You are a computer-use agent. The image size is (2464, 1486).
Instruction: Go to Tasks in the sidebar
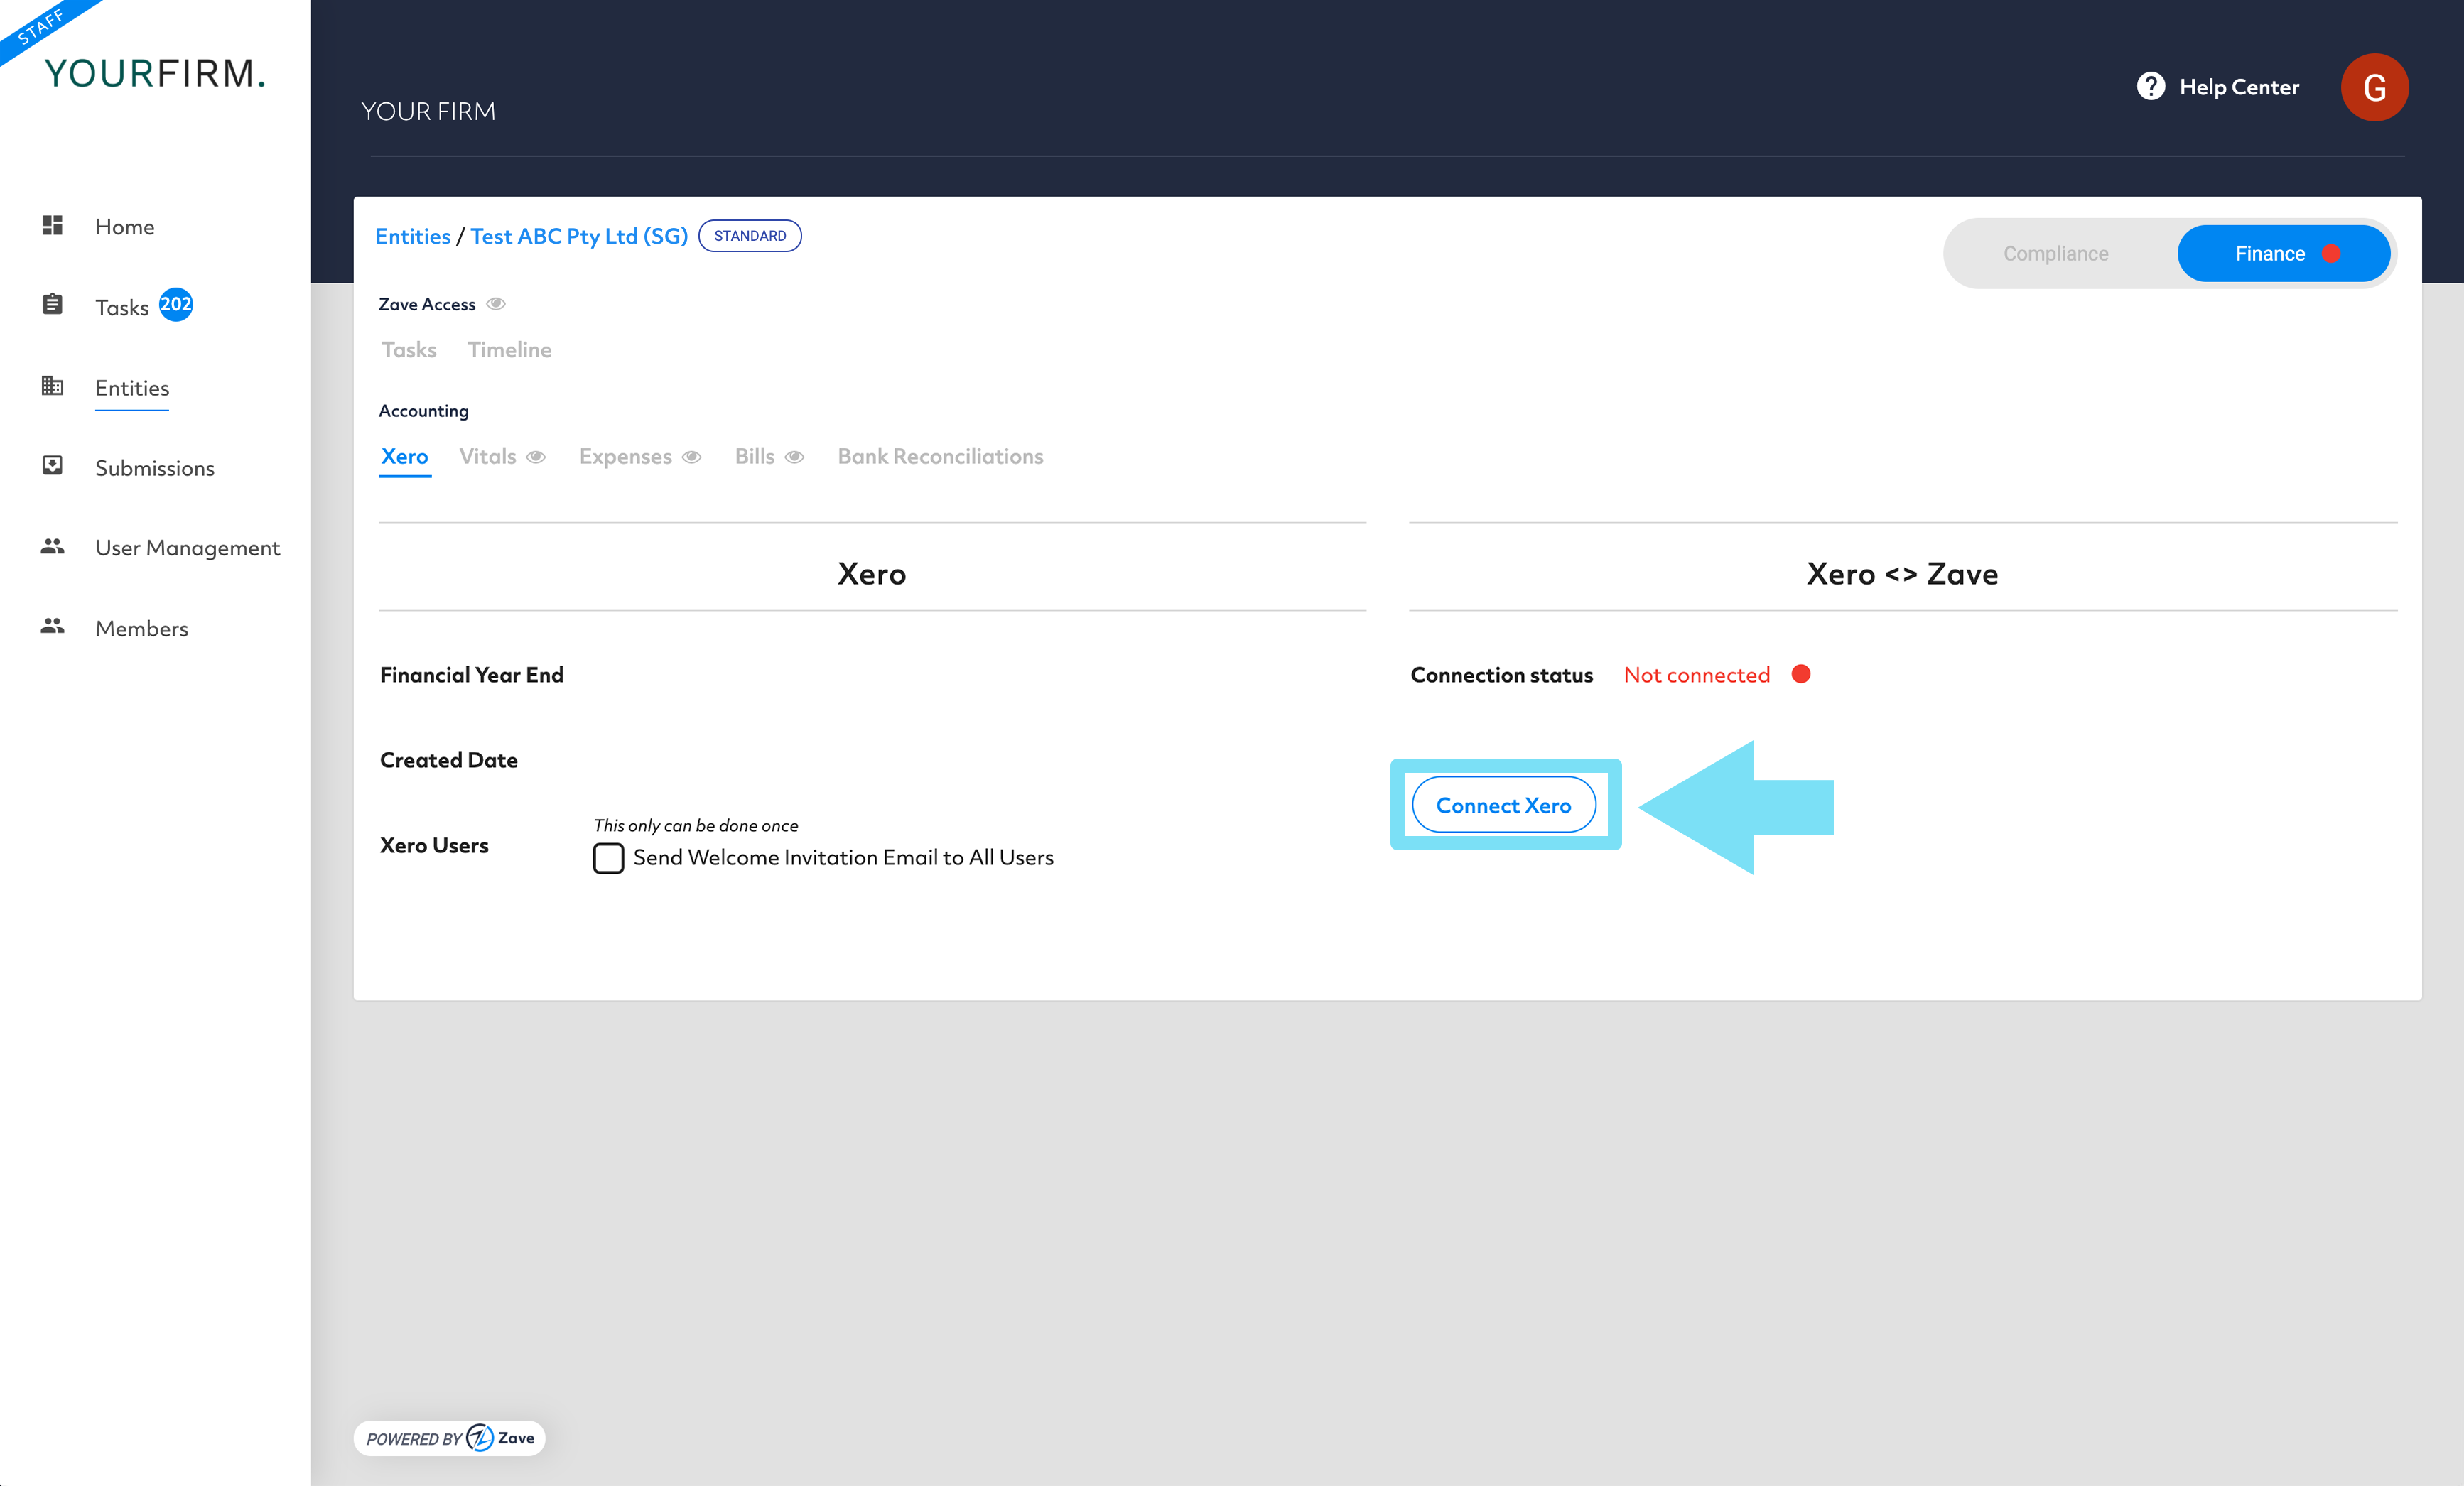point(122,307)
